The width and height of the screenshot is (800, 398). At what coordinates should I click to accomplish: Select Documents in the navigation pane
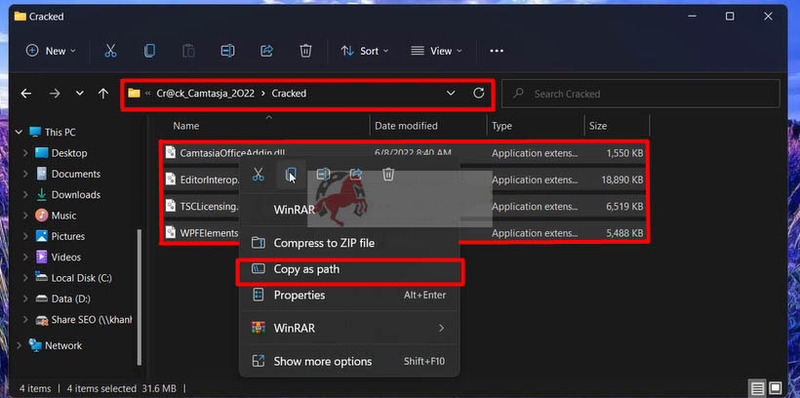pyautogui.click(x=77, y=174)
